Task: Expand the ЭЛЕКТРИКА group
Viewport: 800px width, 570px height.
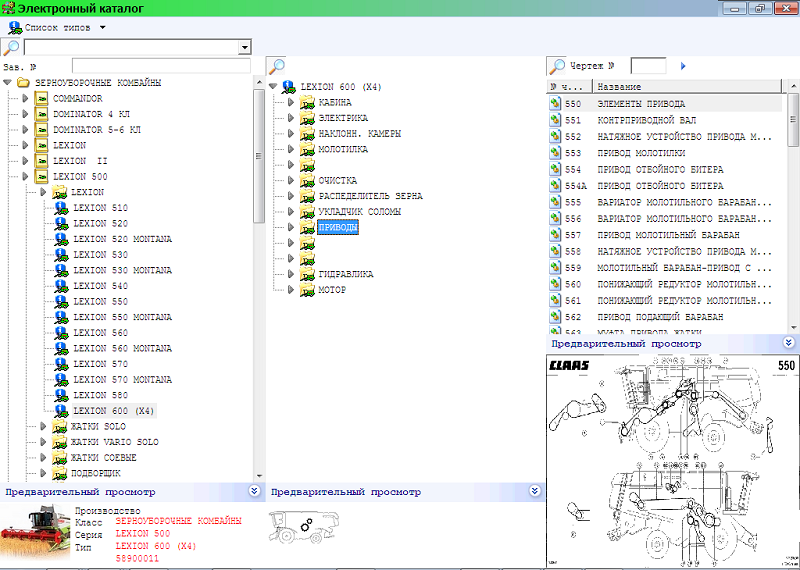Action: pyautogui.click(x=291, y=118)
